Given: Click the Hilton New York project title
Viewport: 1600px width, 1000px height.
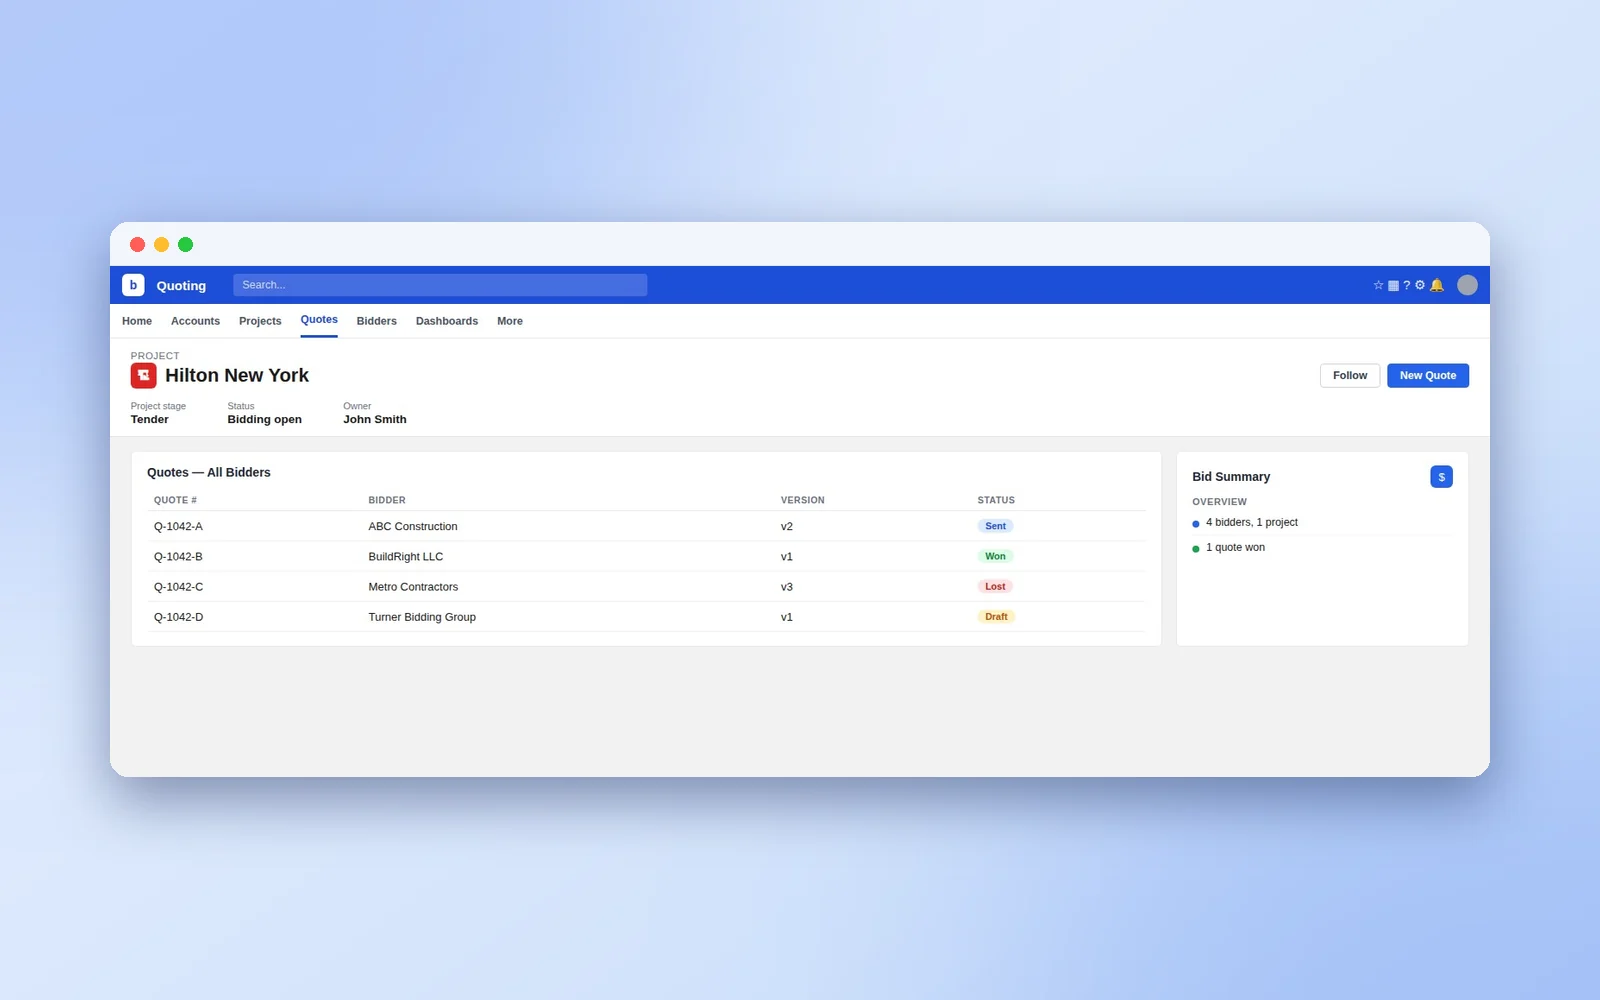Looking at the screenshot, I should coord(237,375).
